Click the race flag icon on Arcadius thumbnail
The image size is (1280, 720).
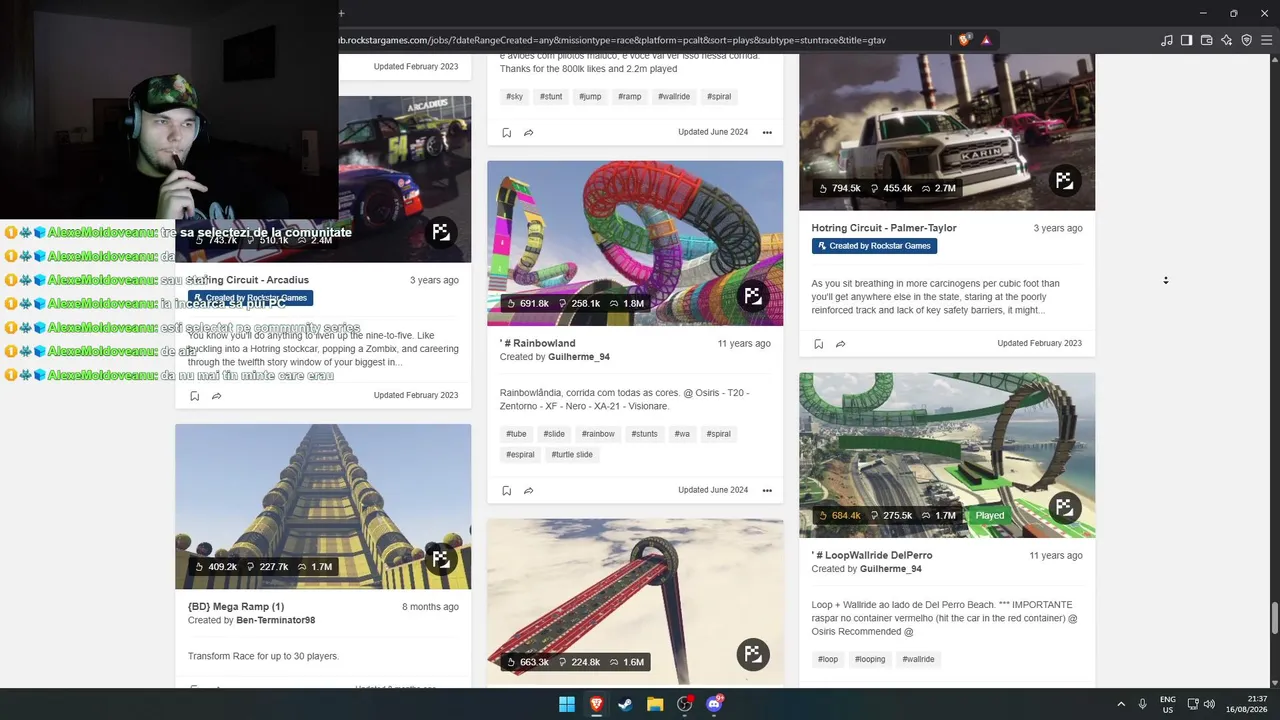(441, 232)
